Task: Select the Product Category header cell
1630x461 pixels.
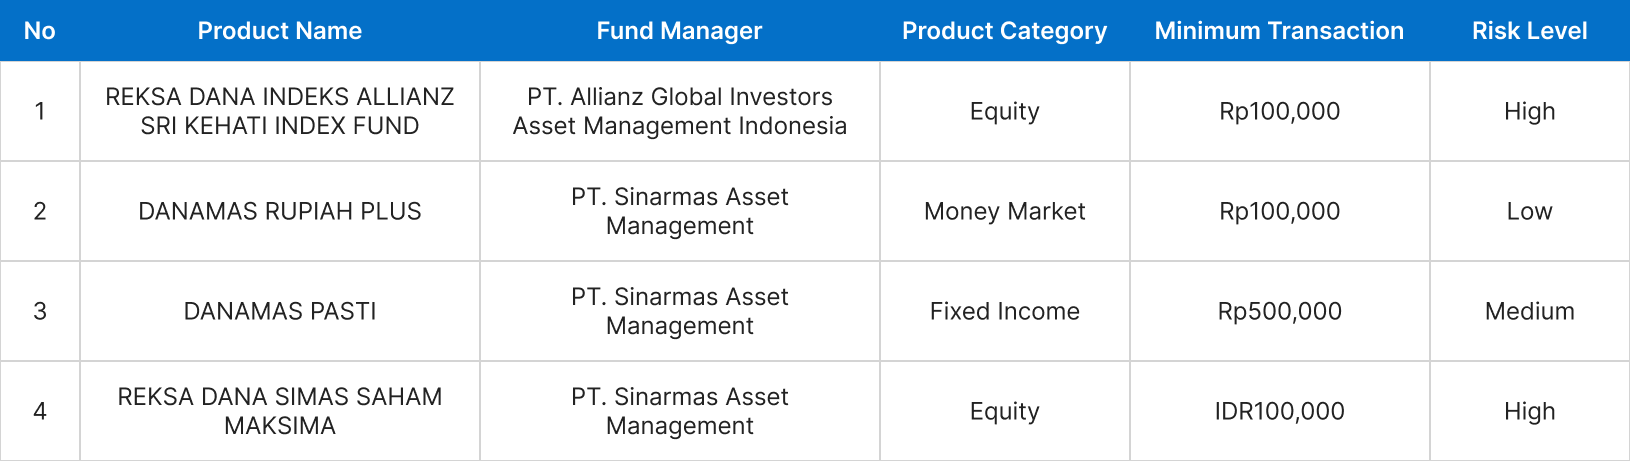Action: pyautogui.click(x=1004, y=31)
